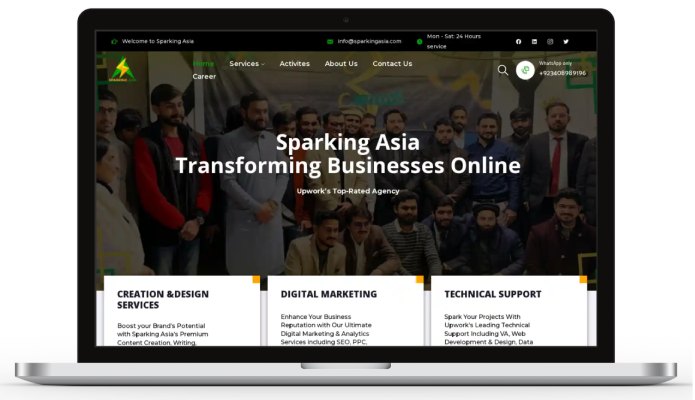Open the LinkedIn social icon

coord(534,41)
